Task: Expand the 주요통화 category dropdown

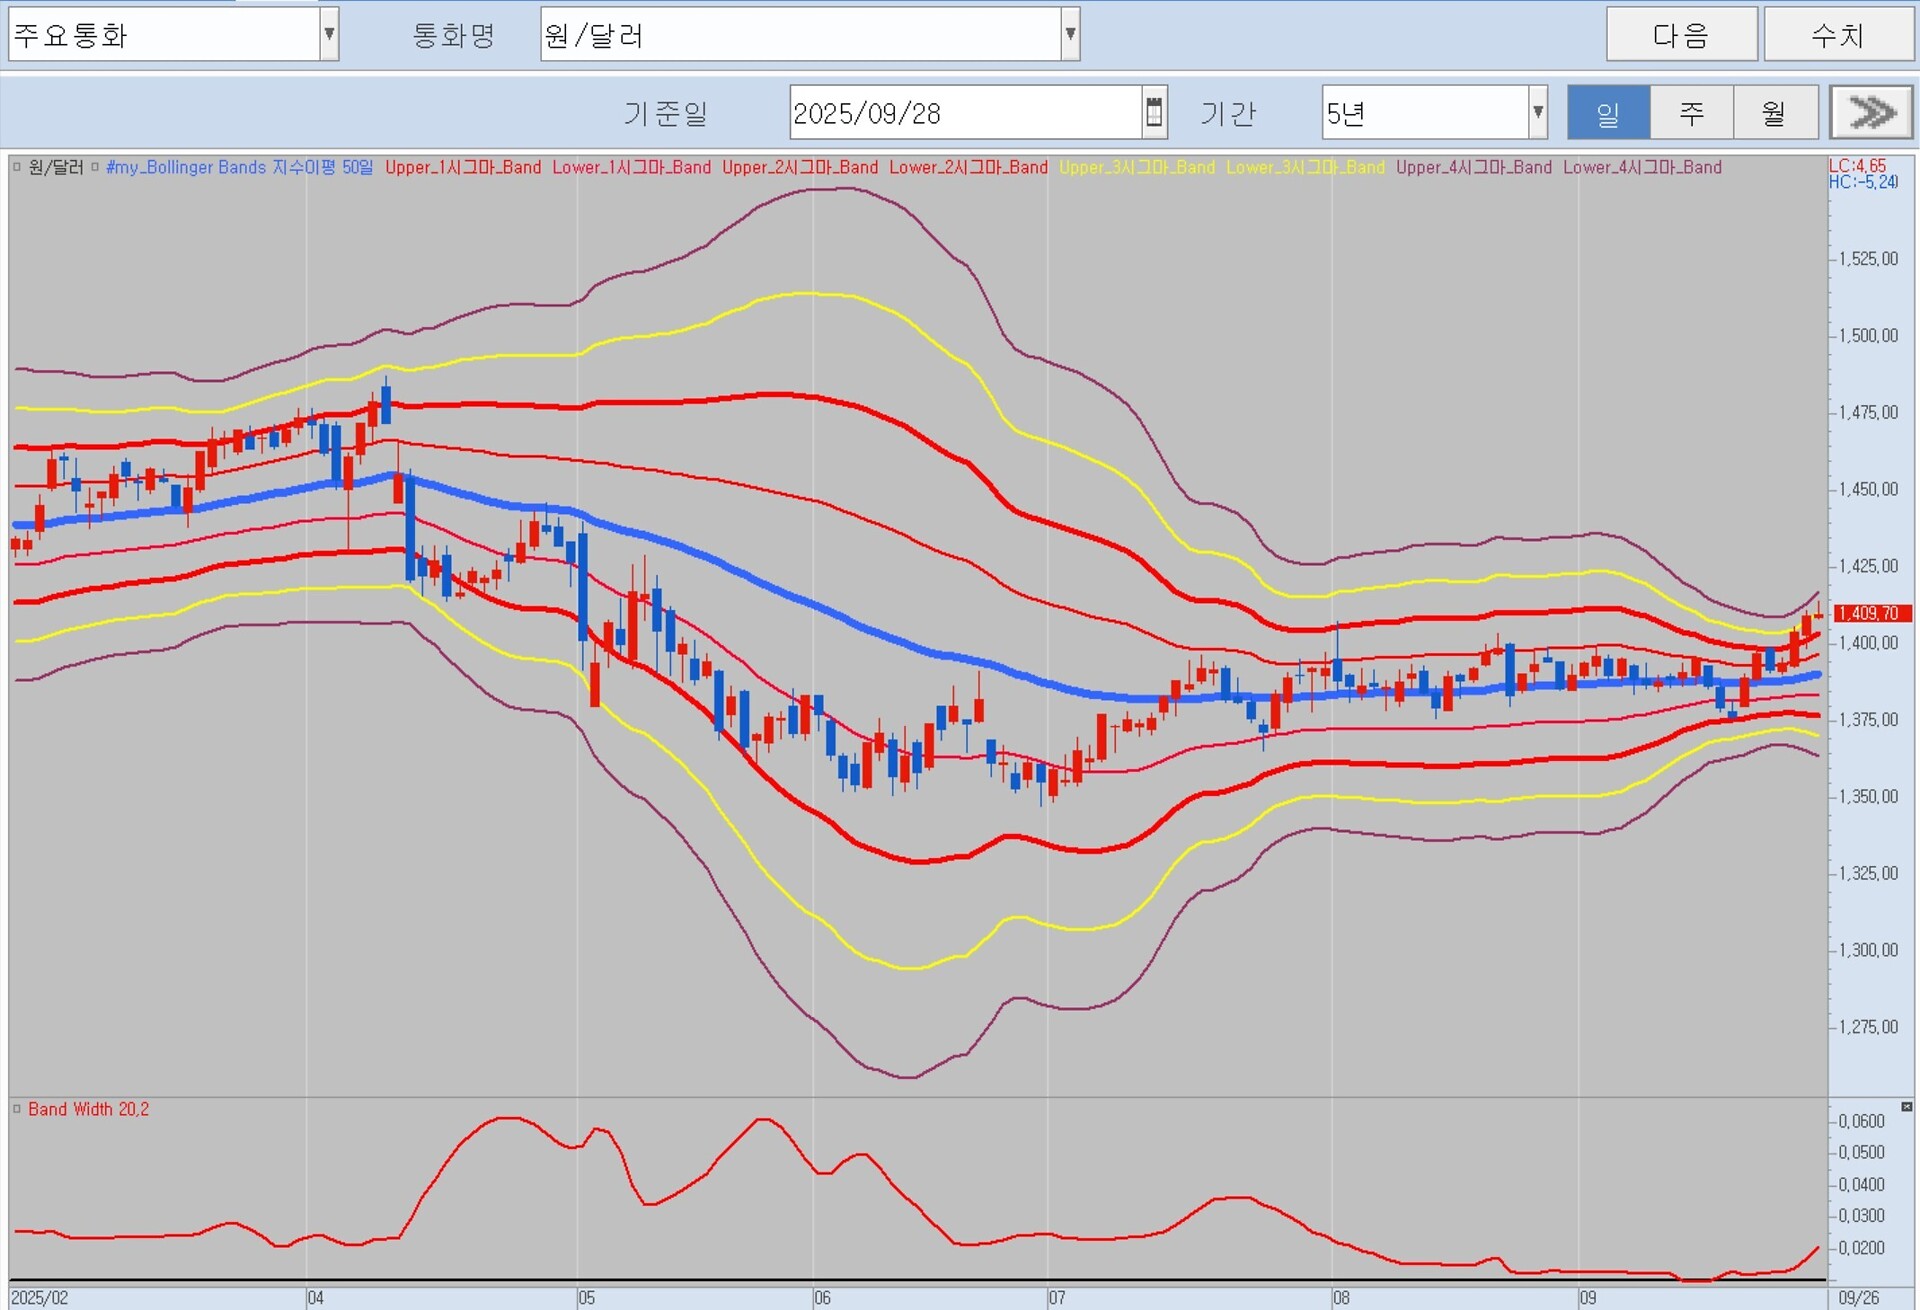Action: coord(329,34)
